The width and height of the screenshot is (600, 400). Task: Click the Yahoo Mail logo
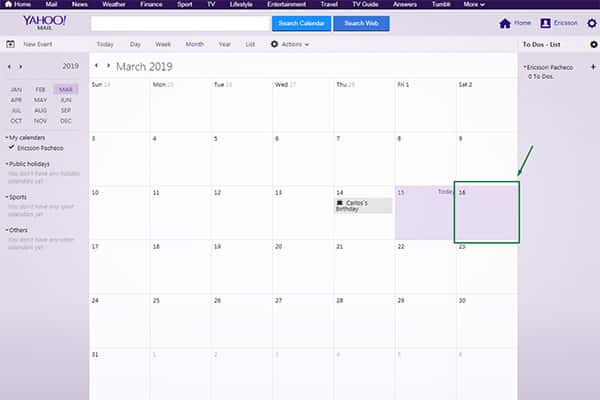point(44,22)
